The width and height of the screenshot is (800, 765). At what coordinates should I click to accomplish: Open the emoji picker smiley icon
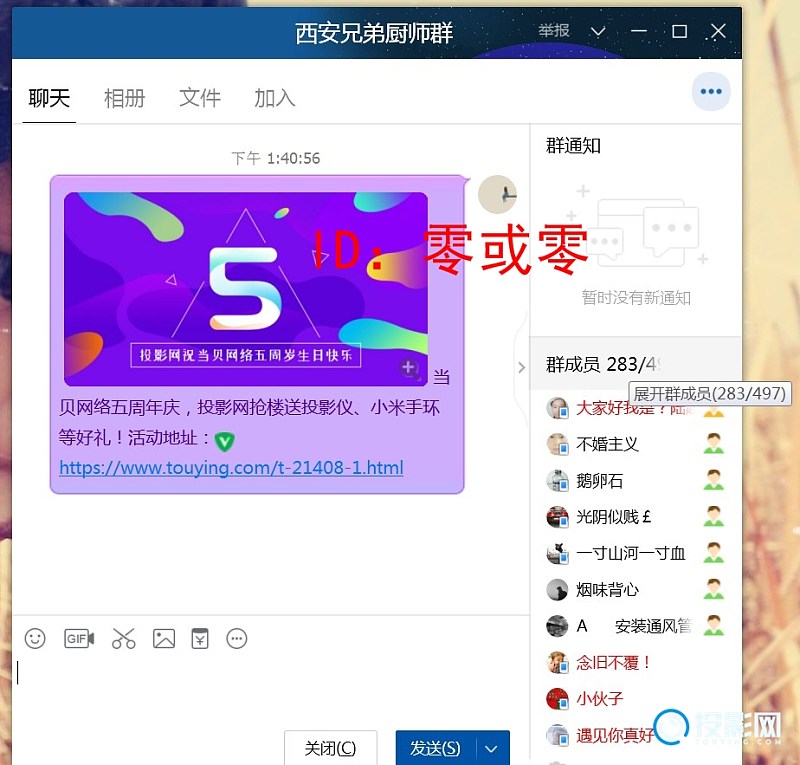(x=35, y=638)
